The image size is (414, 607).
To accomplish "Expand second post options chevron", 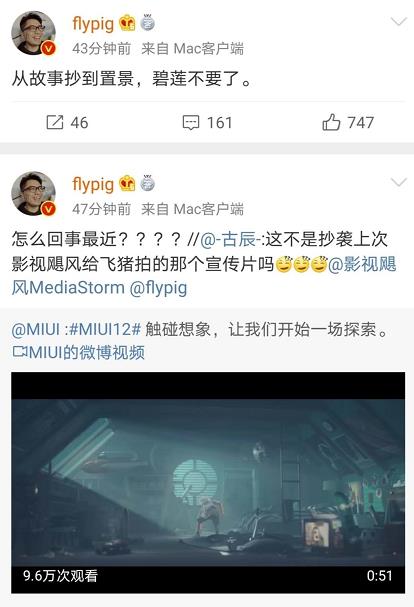I will [399, 182].
